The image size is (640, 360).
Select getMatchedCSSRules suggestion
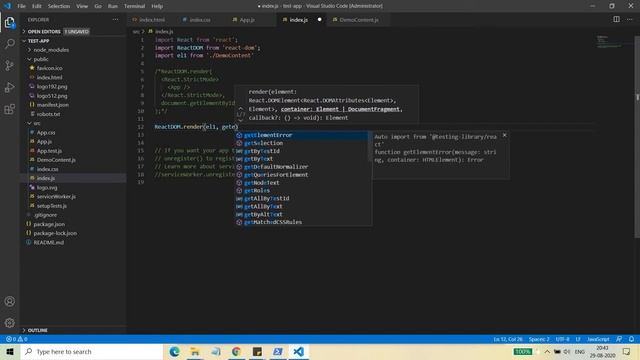point(301,222)
